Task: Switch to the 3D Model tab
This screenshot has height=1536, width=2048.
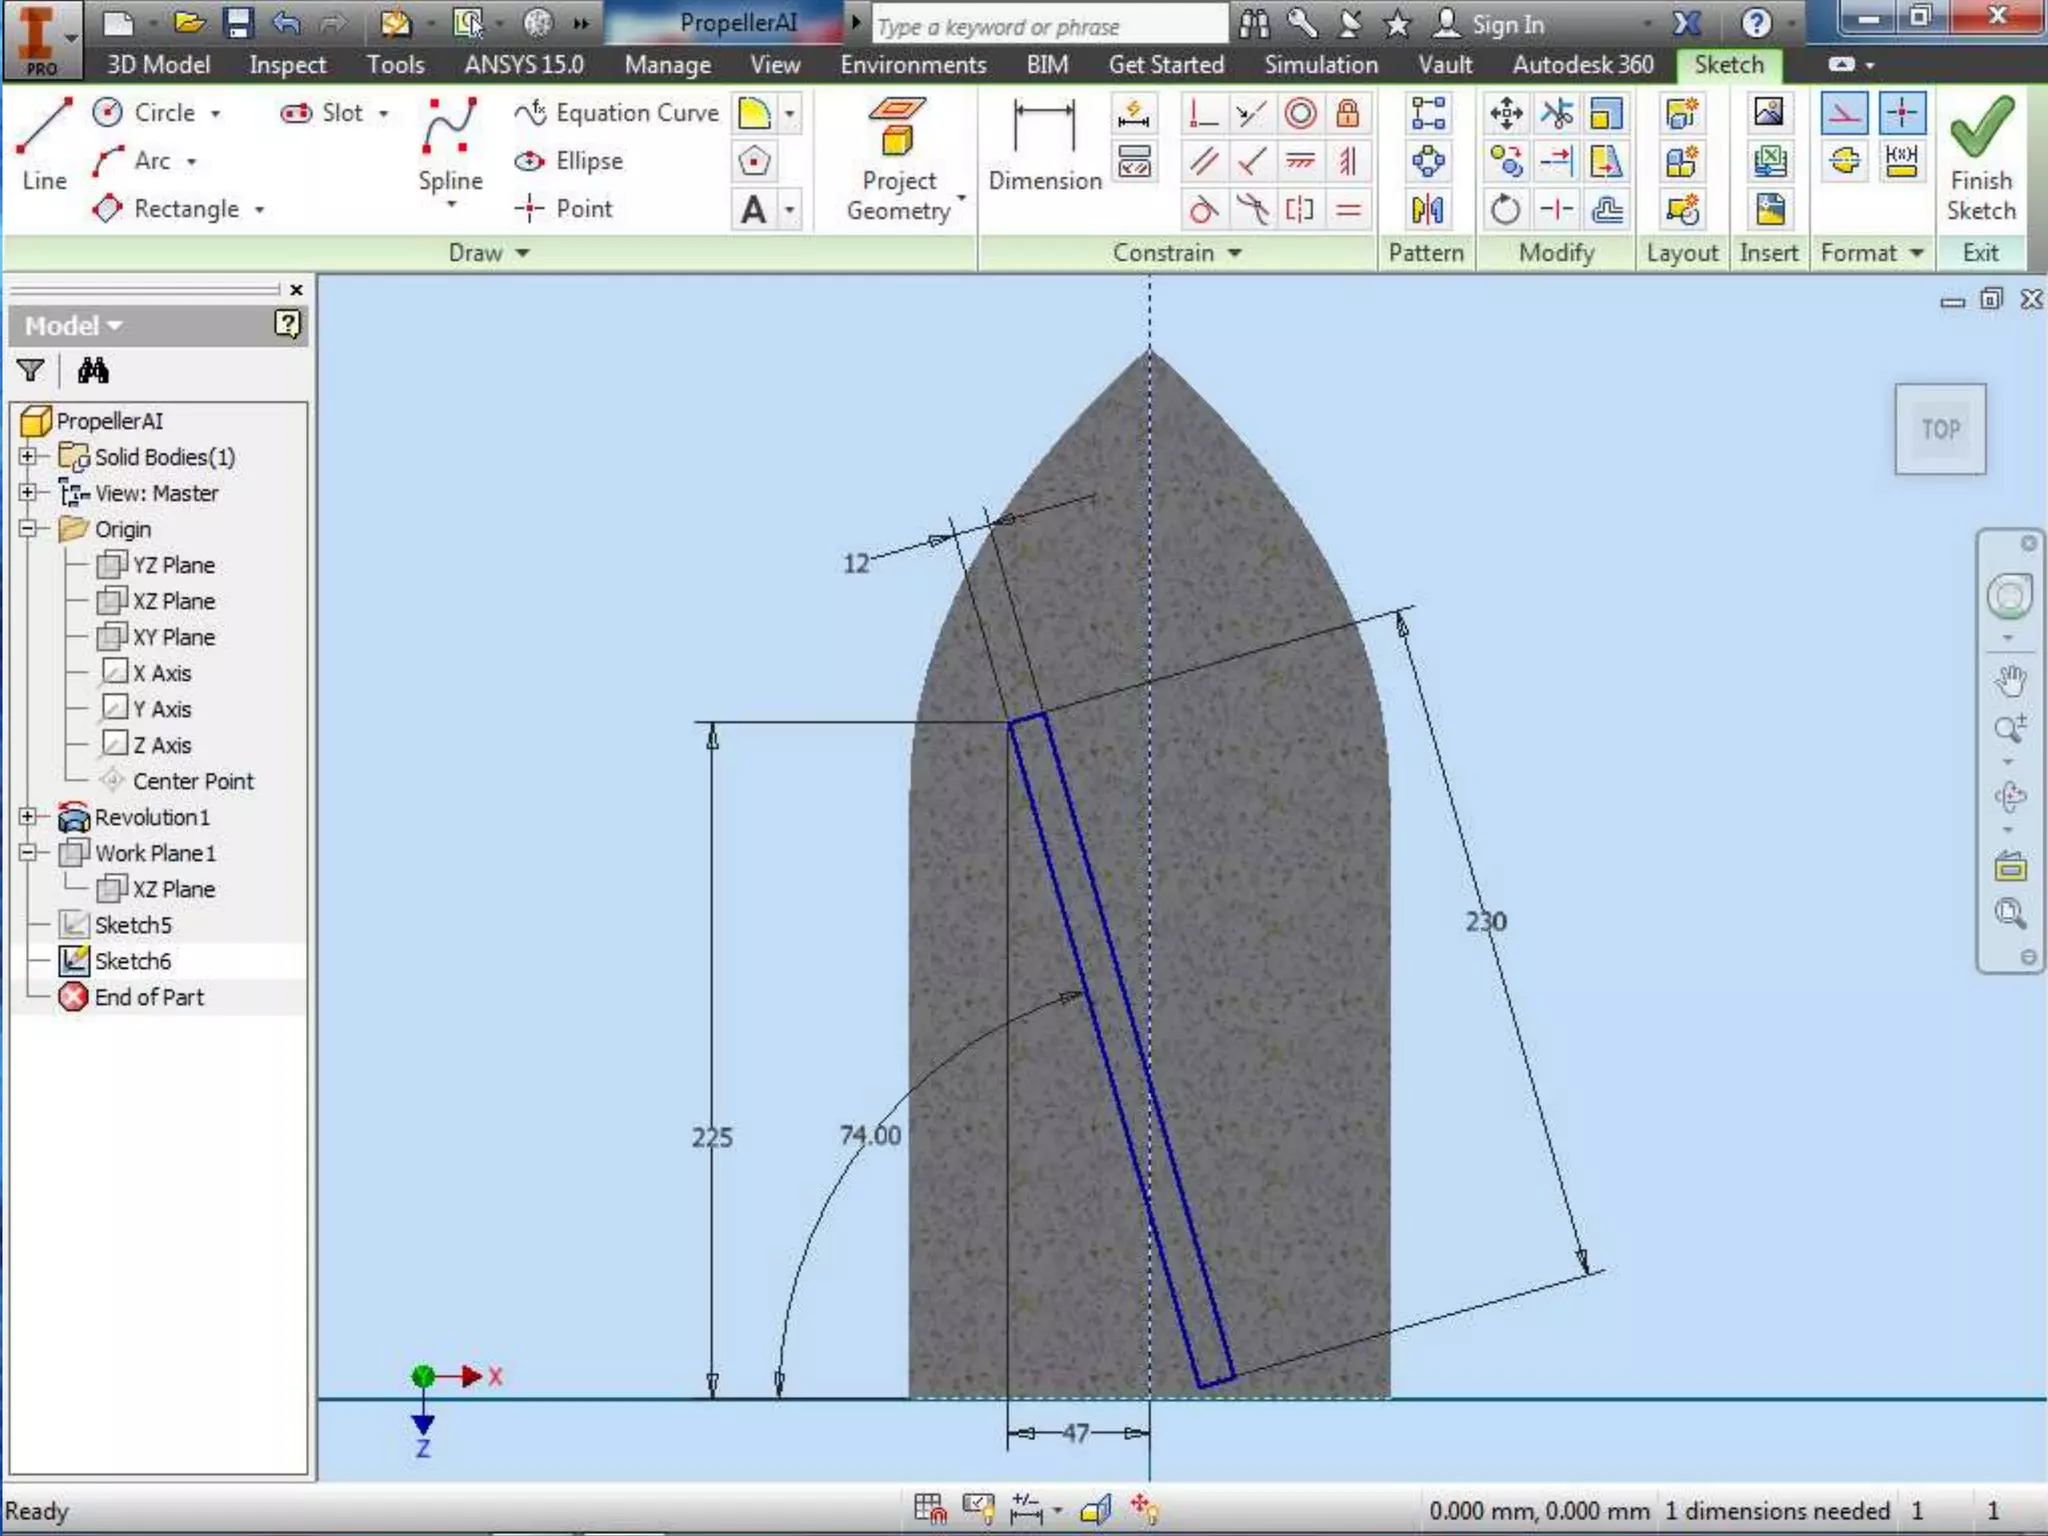Action: coord(158,65)
